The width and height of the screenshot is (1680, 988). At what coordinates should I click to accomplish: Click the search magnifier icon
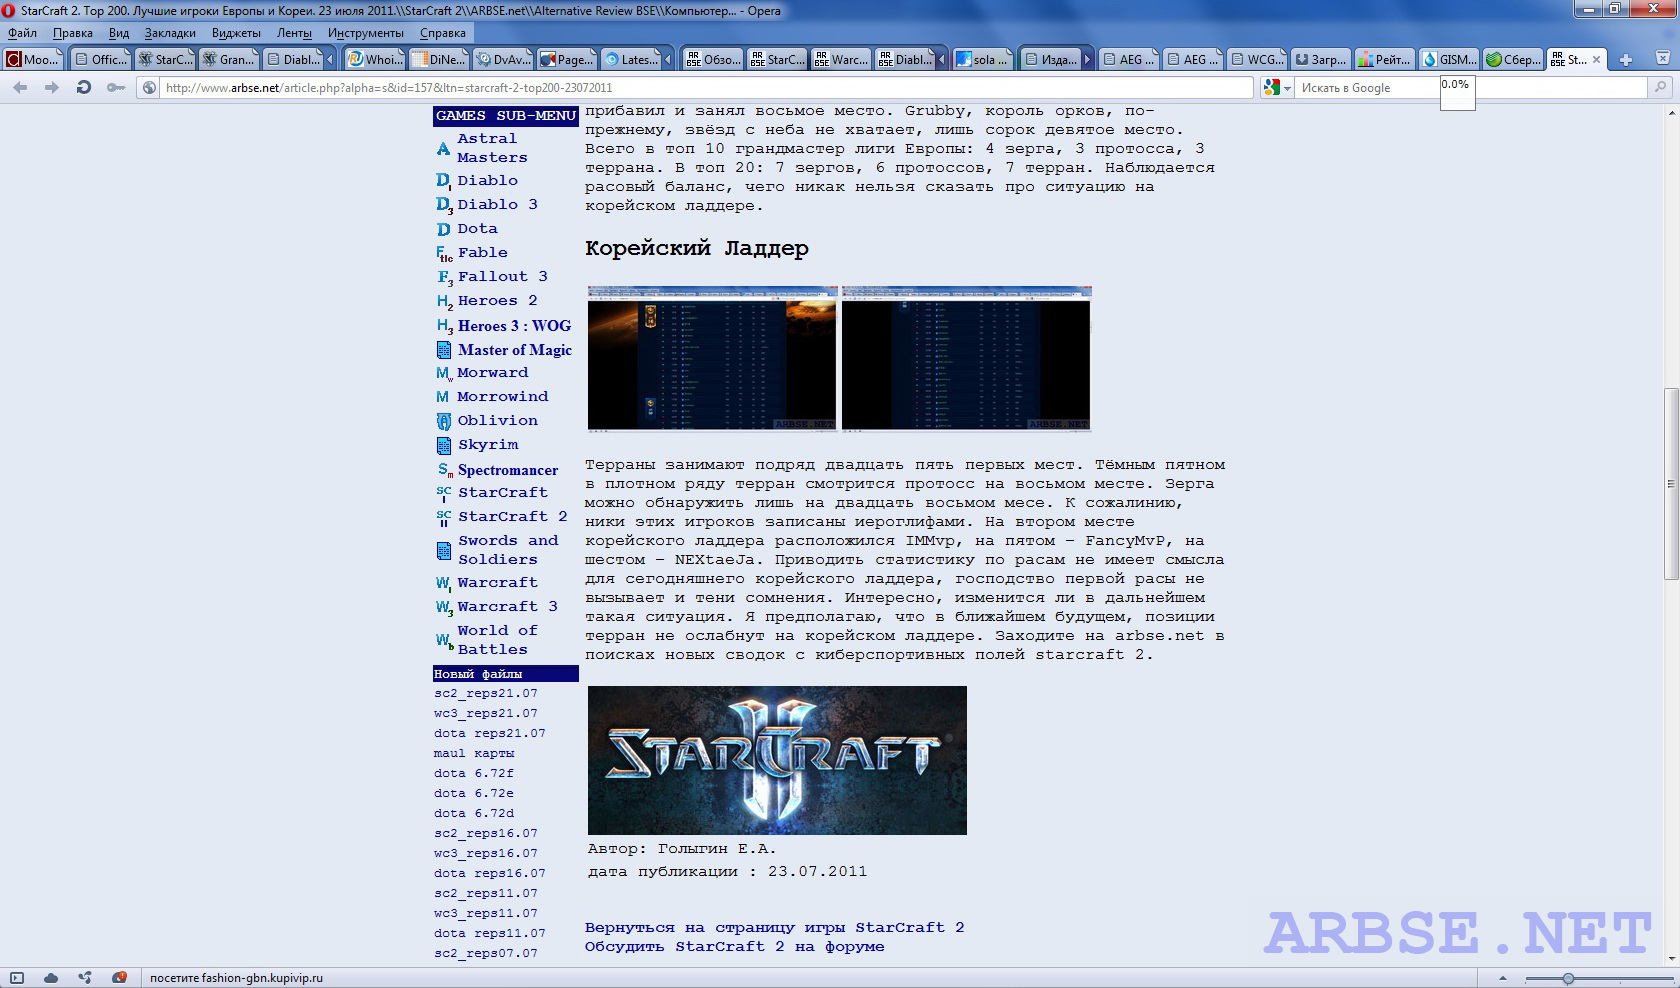click(x=1661, y=88)
